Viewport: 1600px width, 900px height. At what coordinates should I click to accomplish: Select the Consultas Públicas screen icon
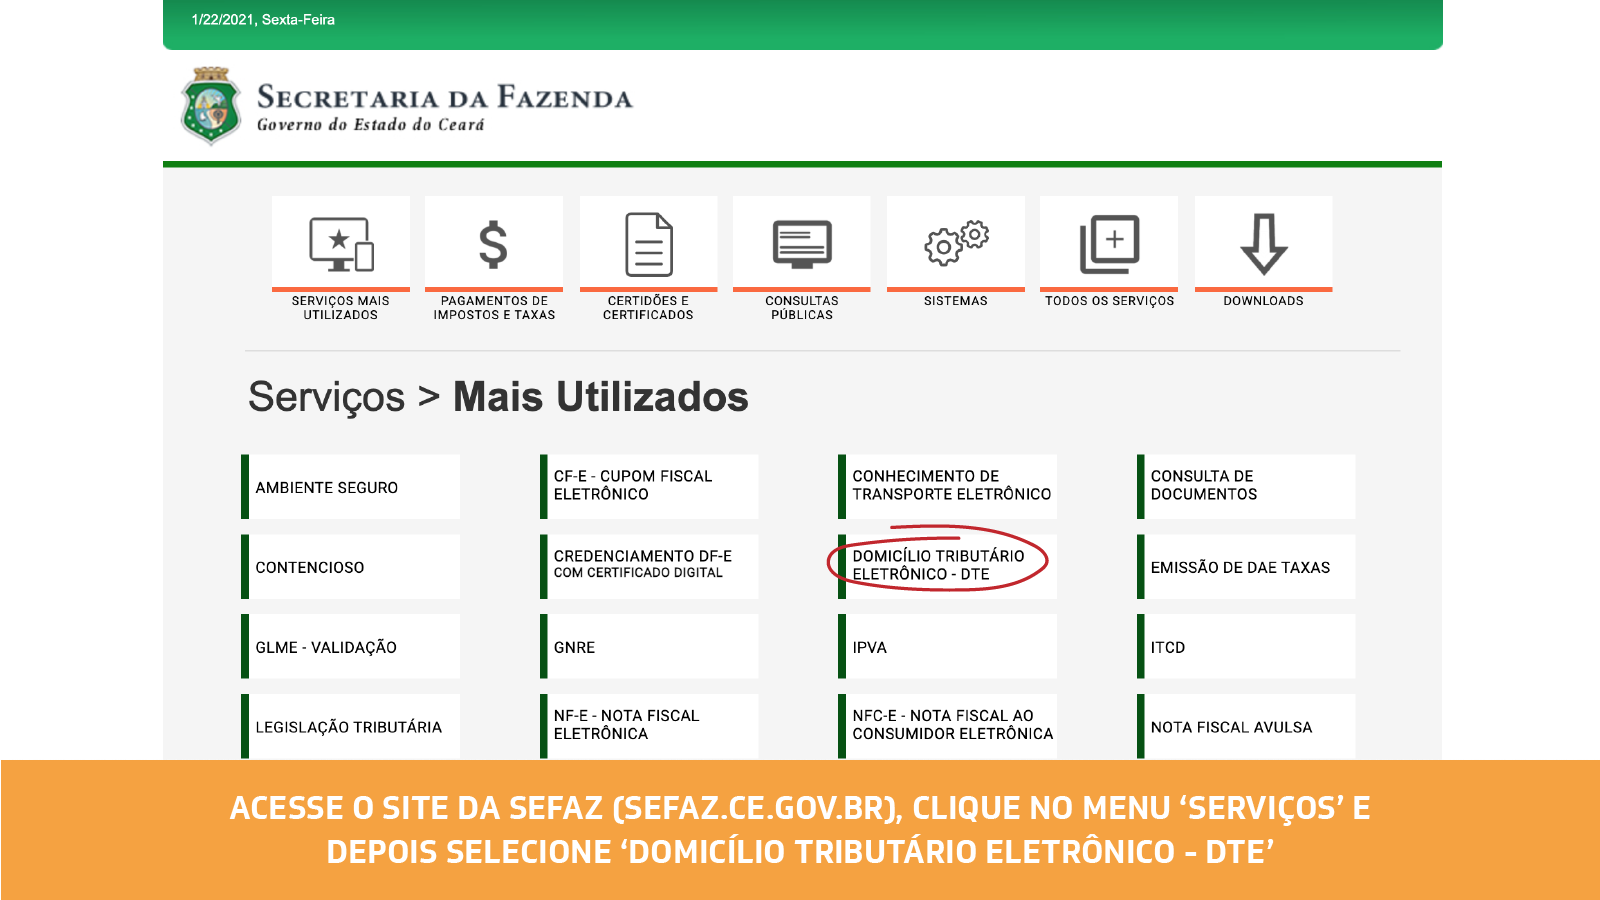point(802,244)
